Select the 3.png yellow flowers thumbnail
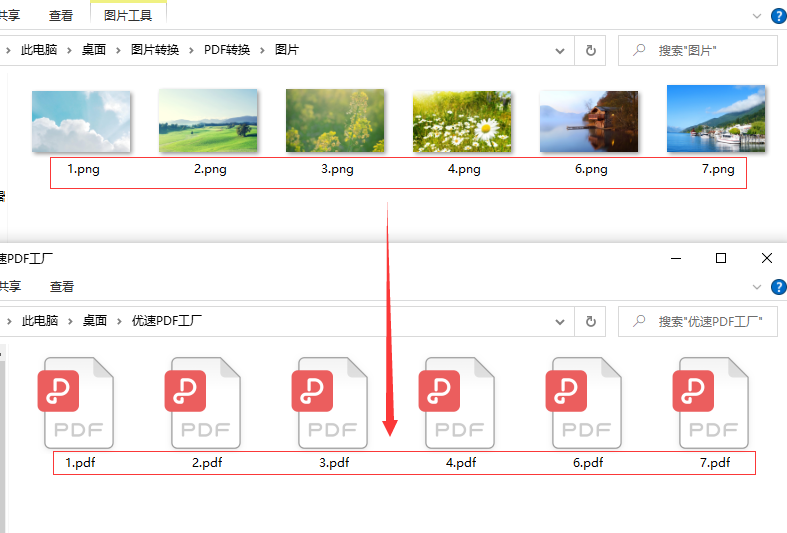The height and width of the screenshot is (533, 787). click(335, 120)
